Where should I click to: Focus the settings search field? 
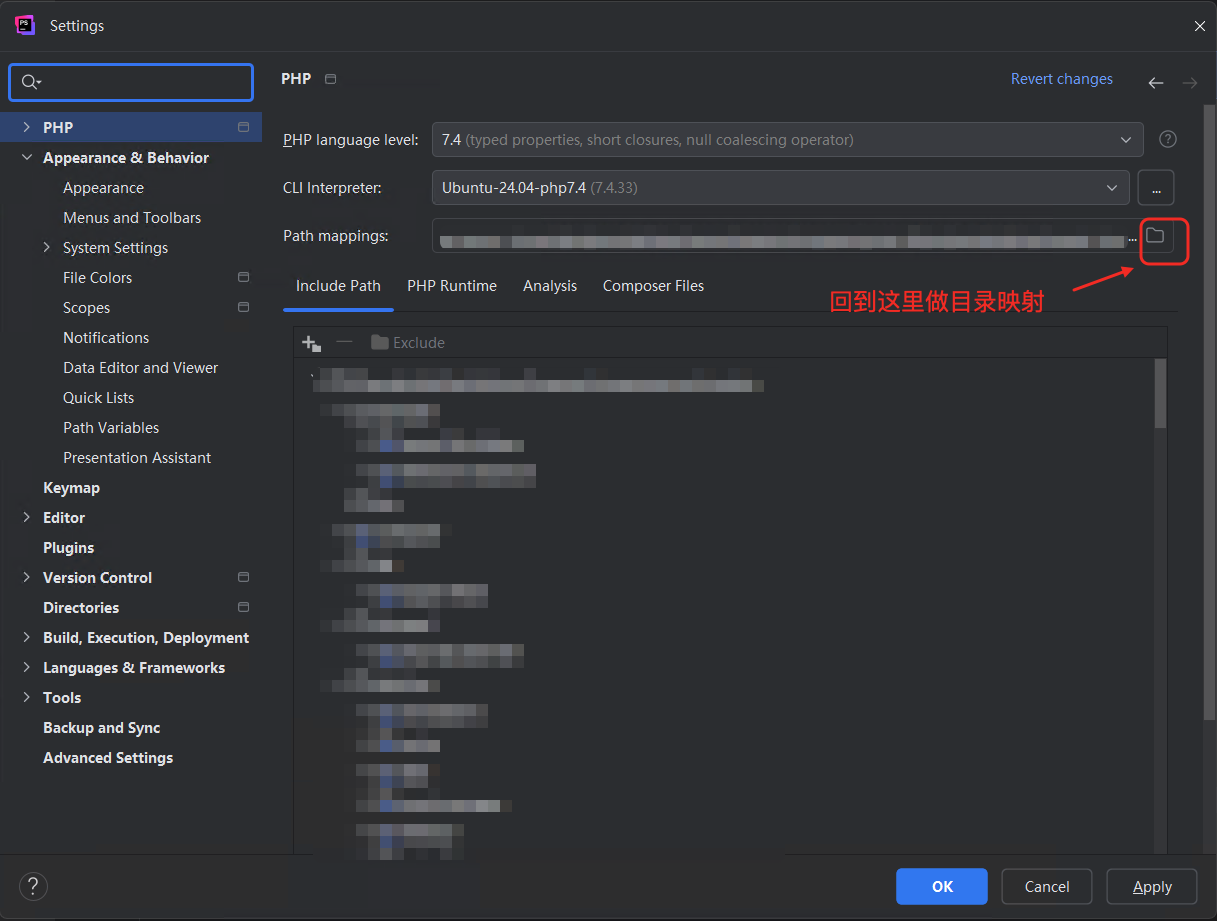(x=131, y=82)
